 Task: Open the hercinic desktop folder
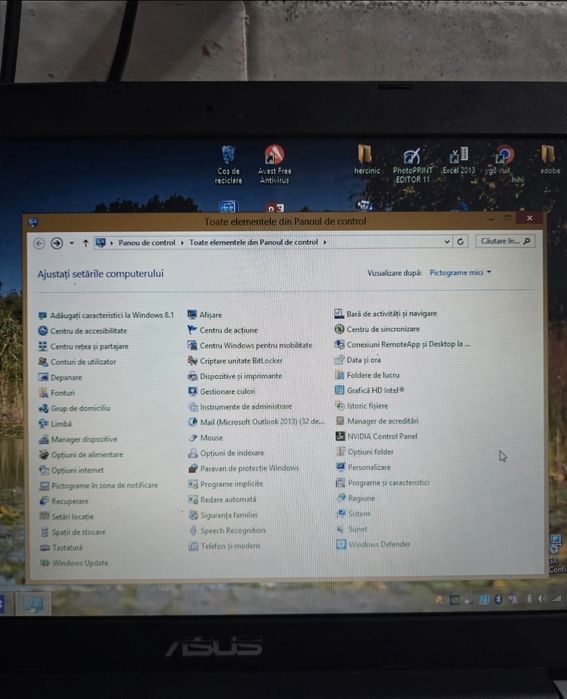(366, 160)
